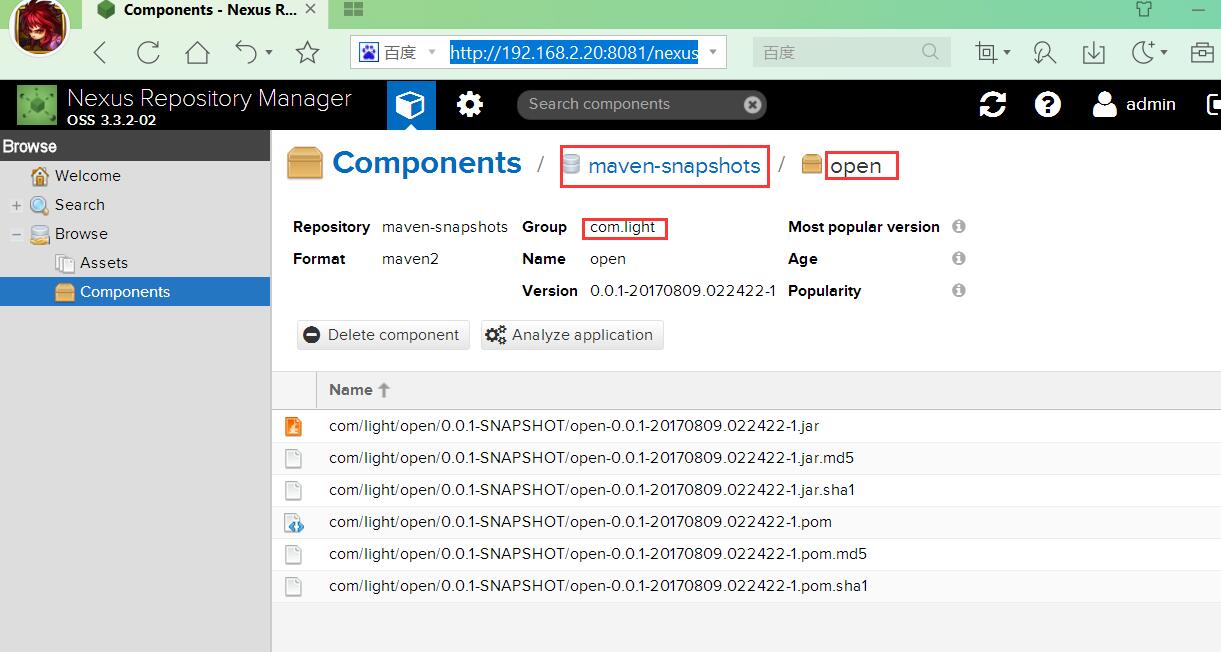The image size is (1221, 652).
Task: Click the address bar URL field
Action: pos(574,52)
